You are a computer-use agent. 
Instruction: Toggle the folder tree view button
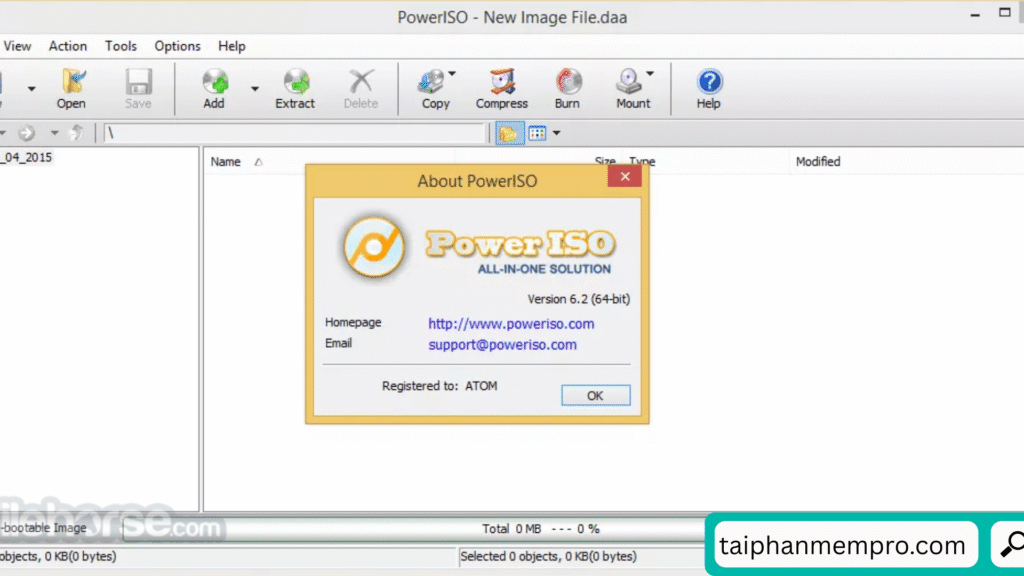pos(509,133)
